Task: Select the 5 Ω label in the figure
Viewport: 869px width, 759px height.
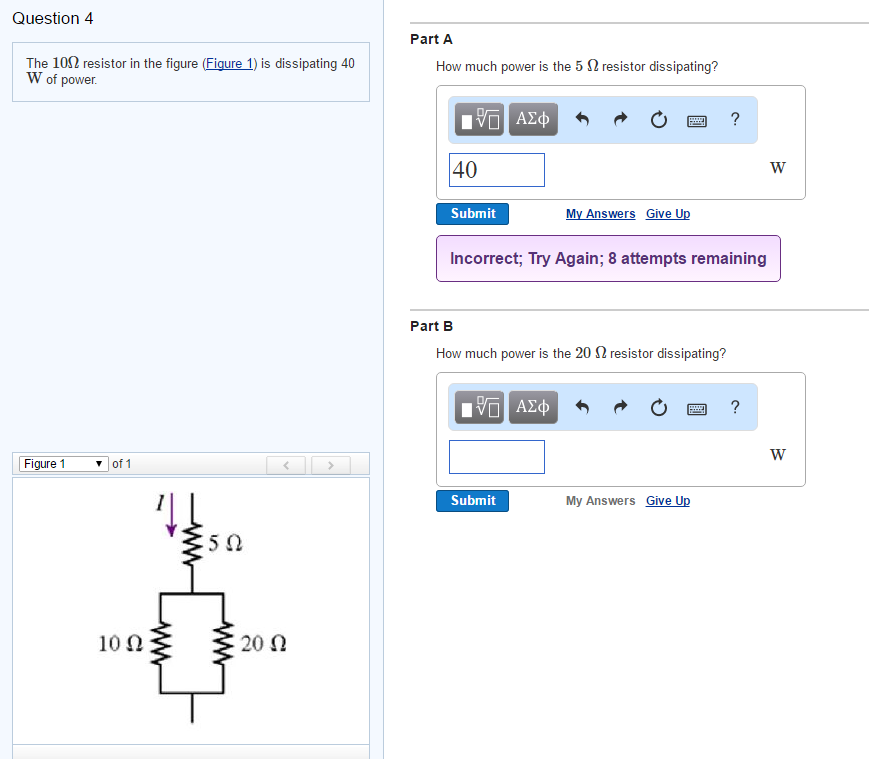Action: (225, 543)
